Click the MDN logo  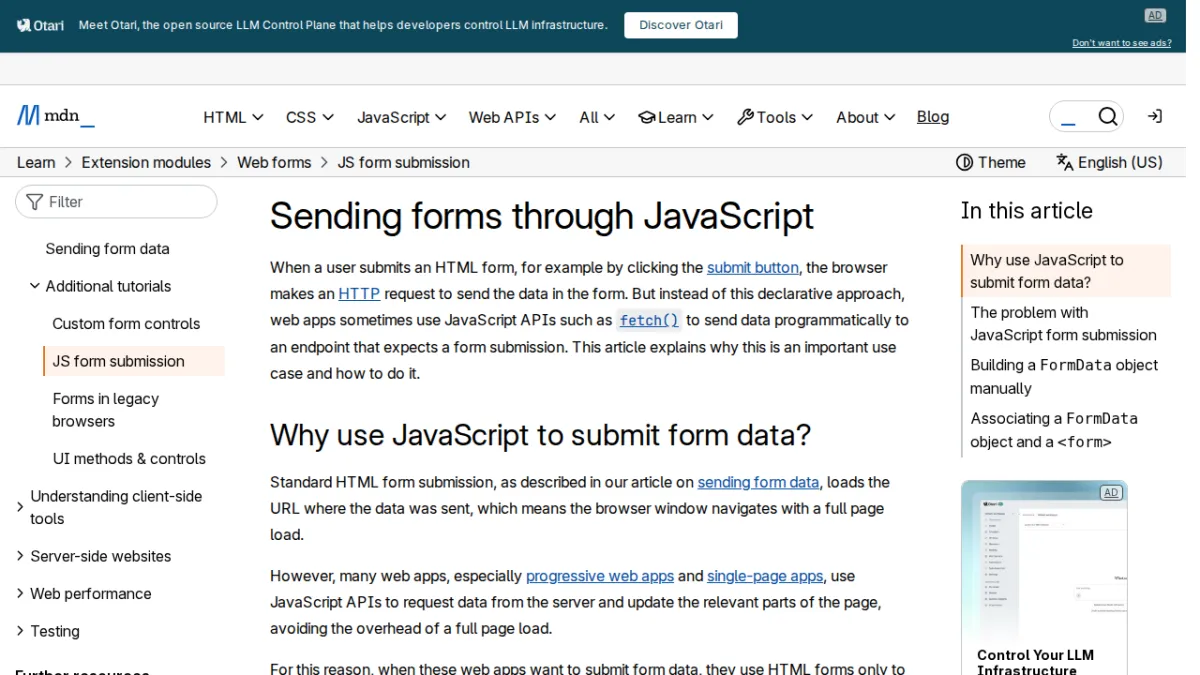[56, 116]
